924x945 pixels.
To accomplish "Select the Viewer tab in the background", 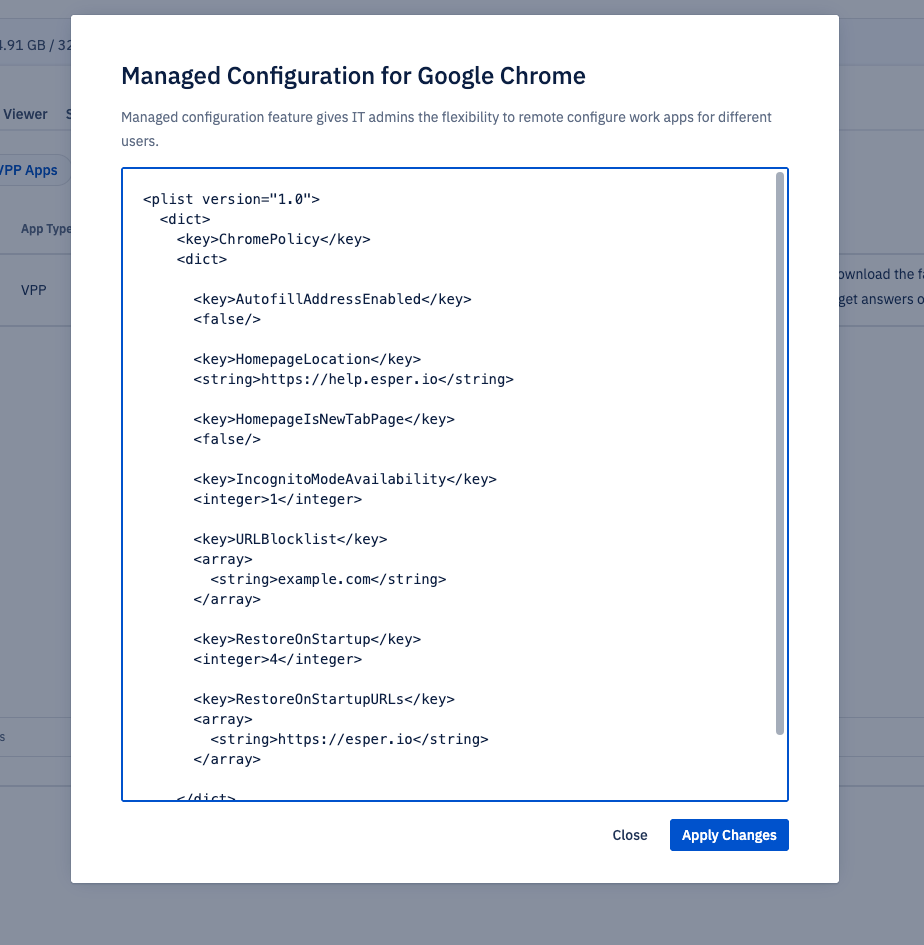I will (x=25, y=114).
